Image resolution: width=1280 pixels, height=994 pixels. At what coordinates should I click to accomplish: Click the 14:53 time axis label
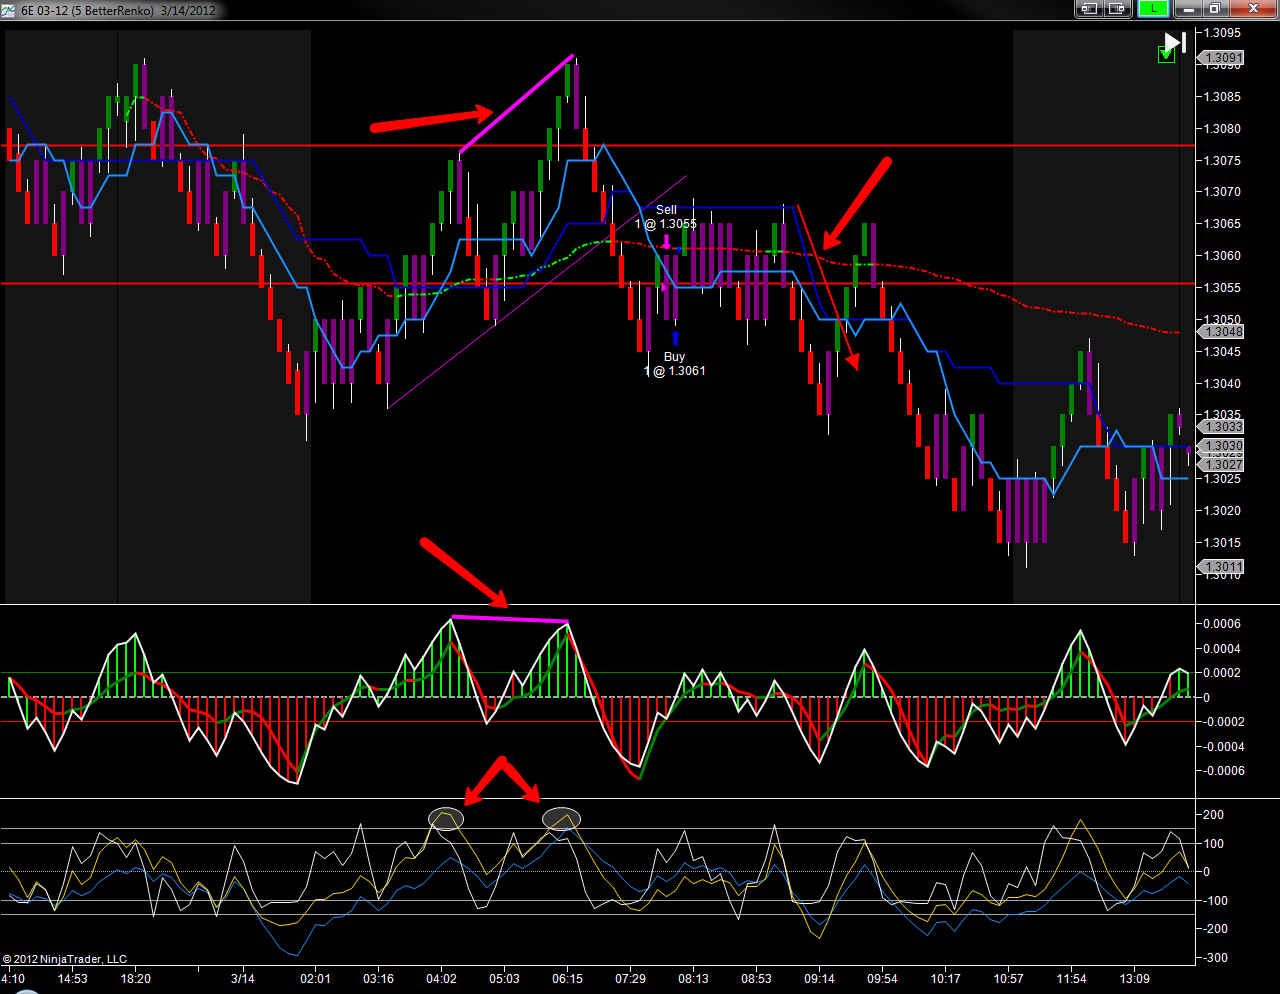72,979
